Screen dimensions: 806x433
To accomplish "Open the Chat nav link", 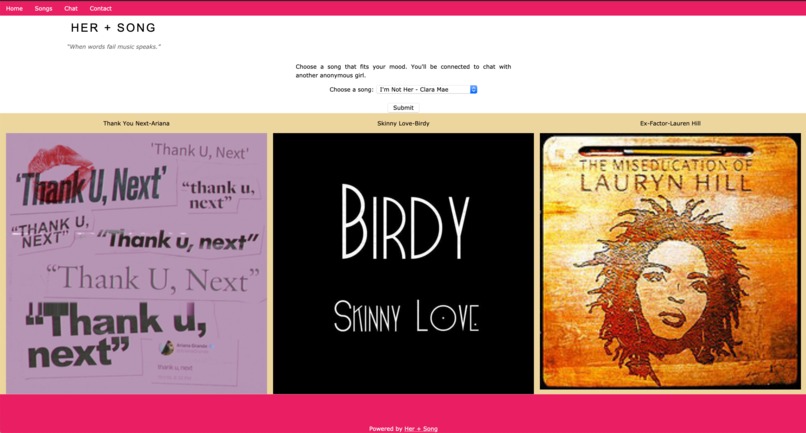I will tap(71, 8).
